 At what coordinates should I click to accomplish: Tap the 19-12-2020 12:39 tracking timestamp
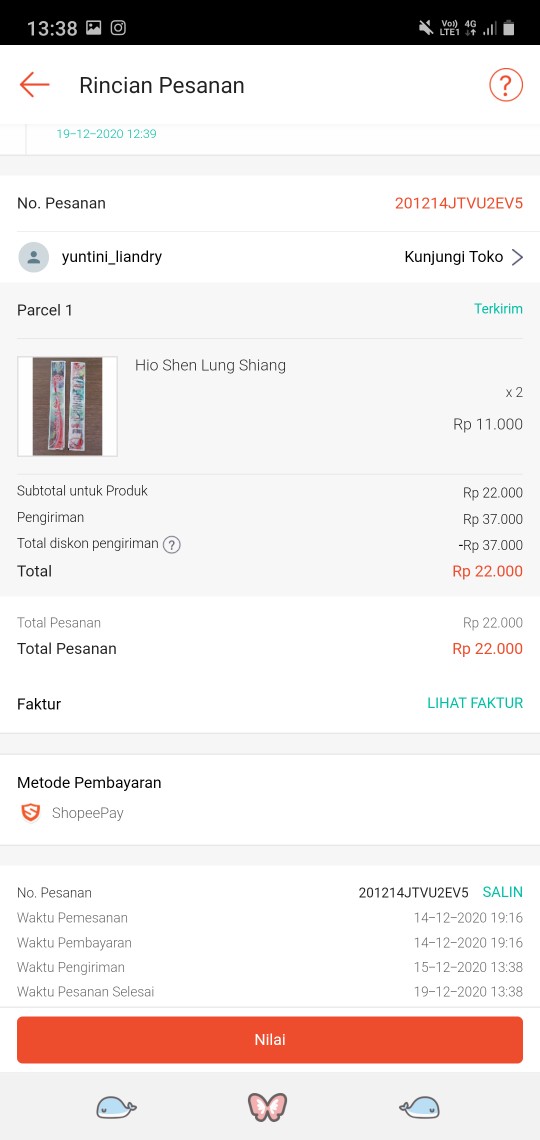(x=106, y=134)
